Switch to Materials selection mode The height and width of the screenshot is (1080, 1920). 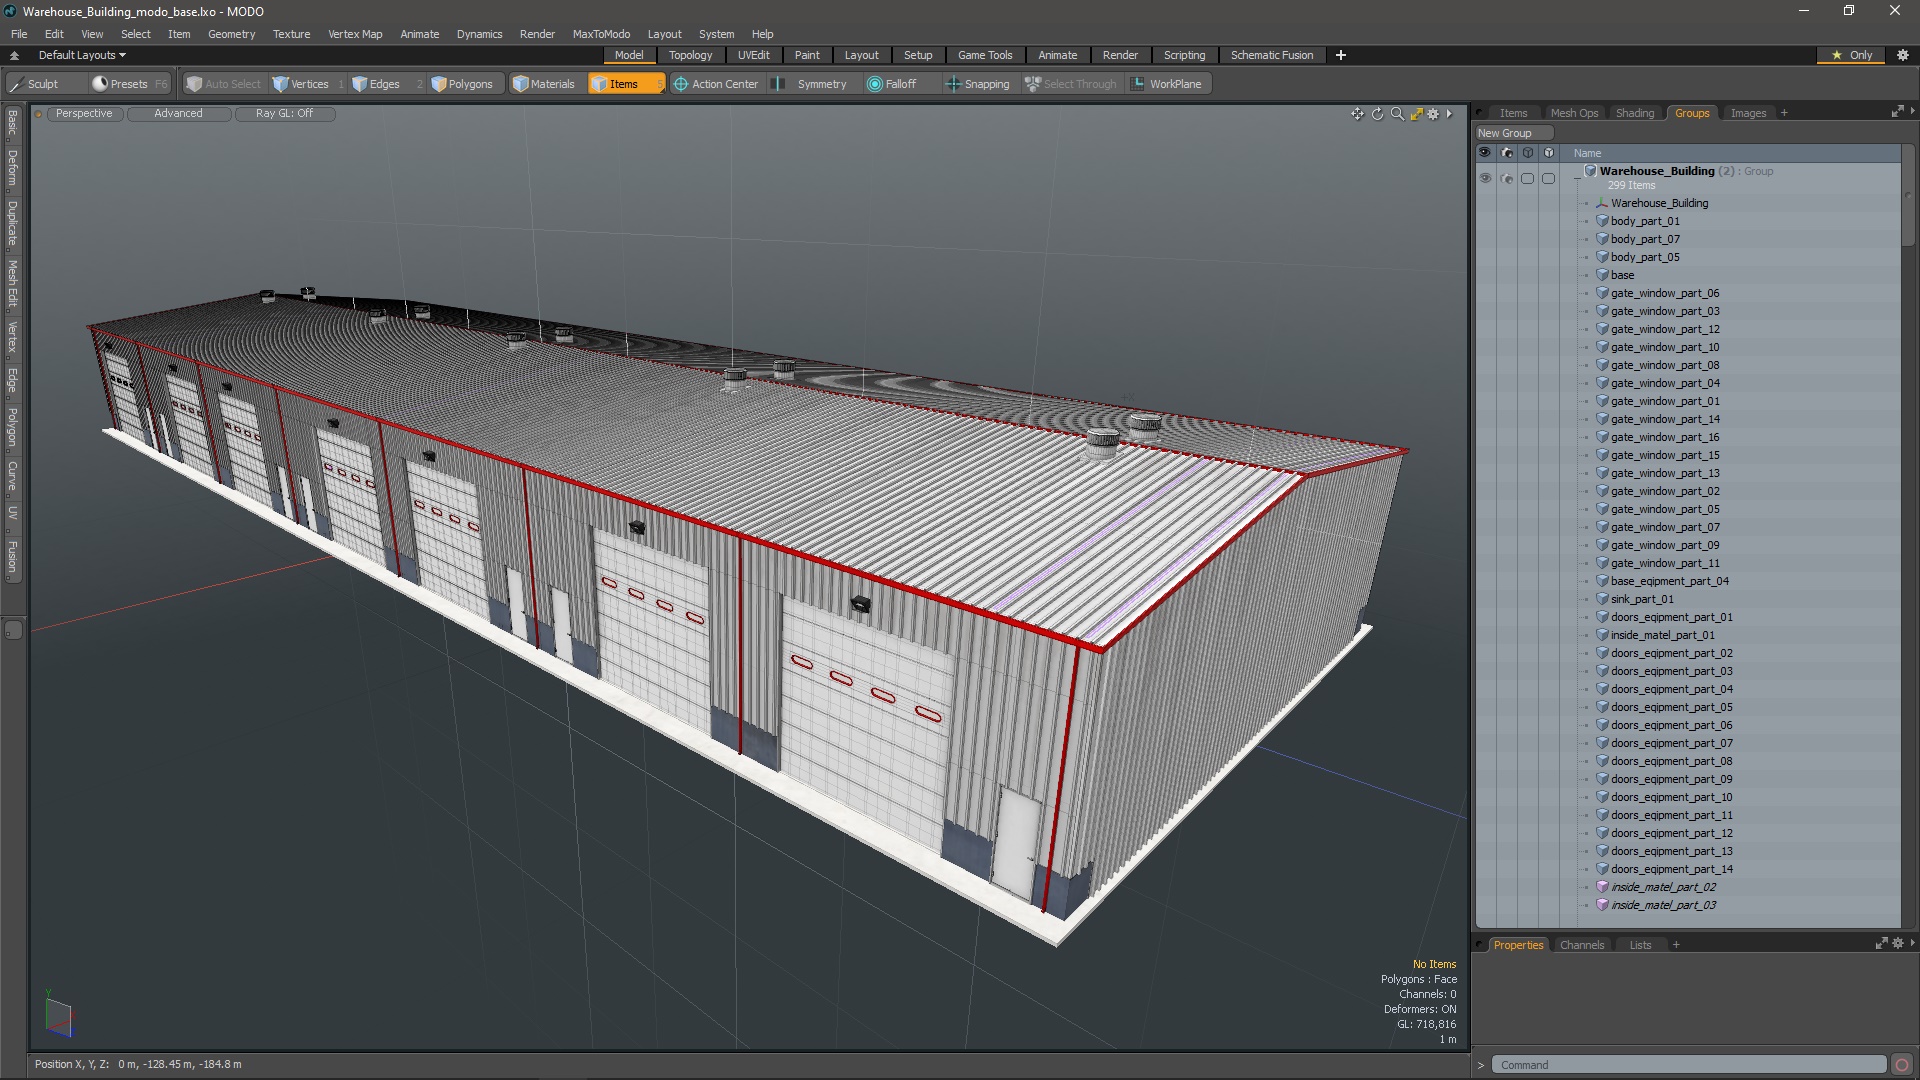[x=544, y=84]
